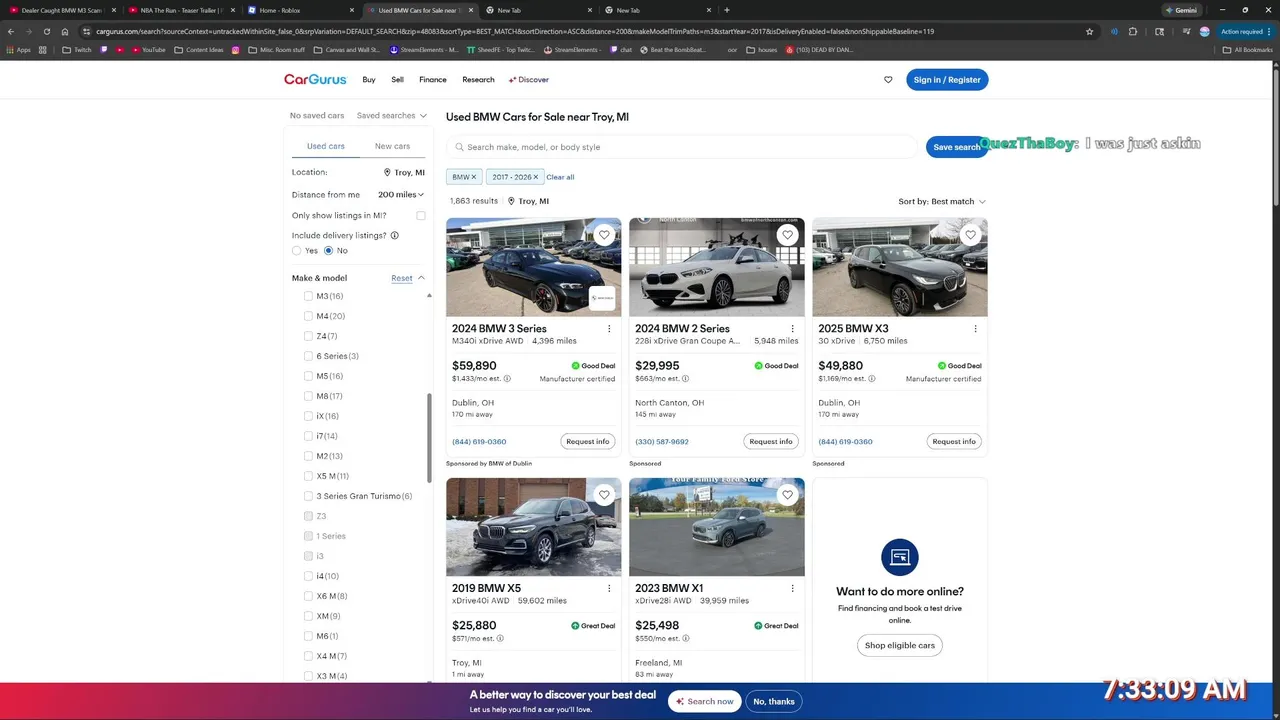The width and height of the screenshot is (1280, 720).
Task: Click Search now in the banner
Action: (x=704, y=701)
